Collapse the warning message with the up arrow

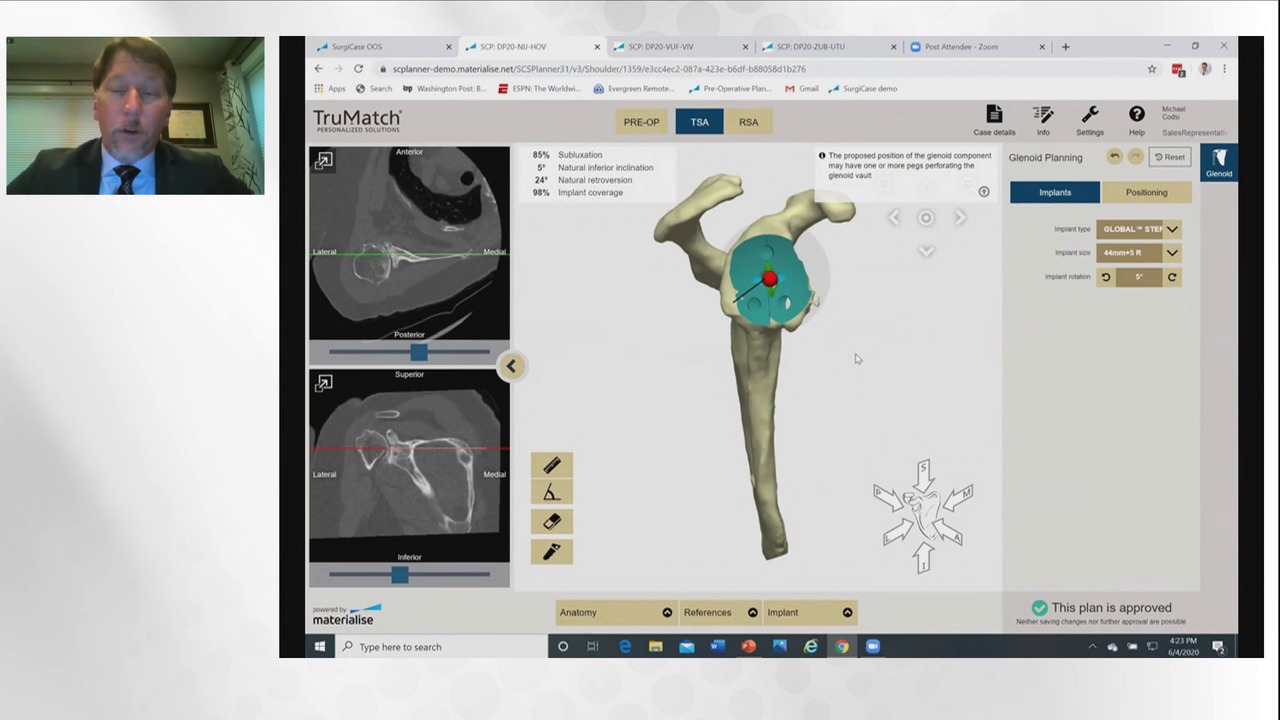pyautogui.click(x=984, y=192)
